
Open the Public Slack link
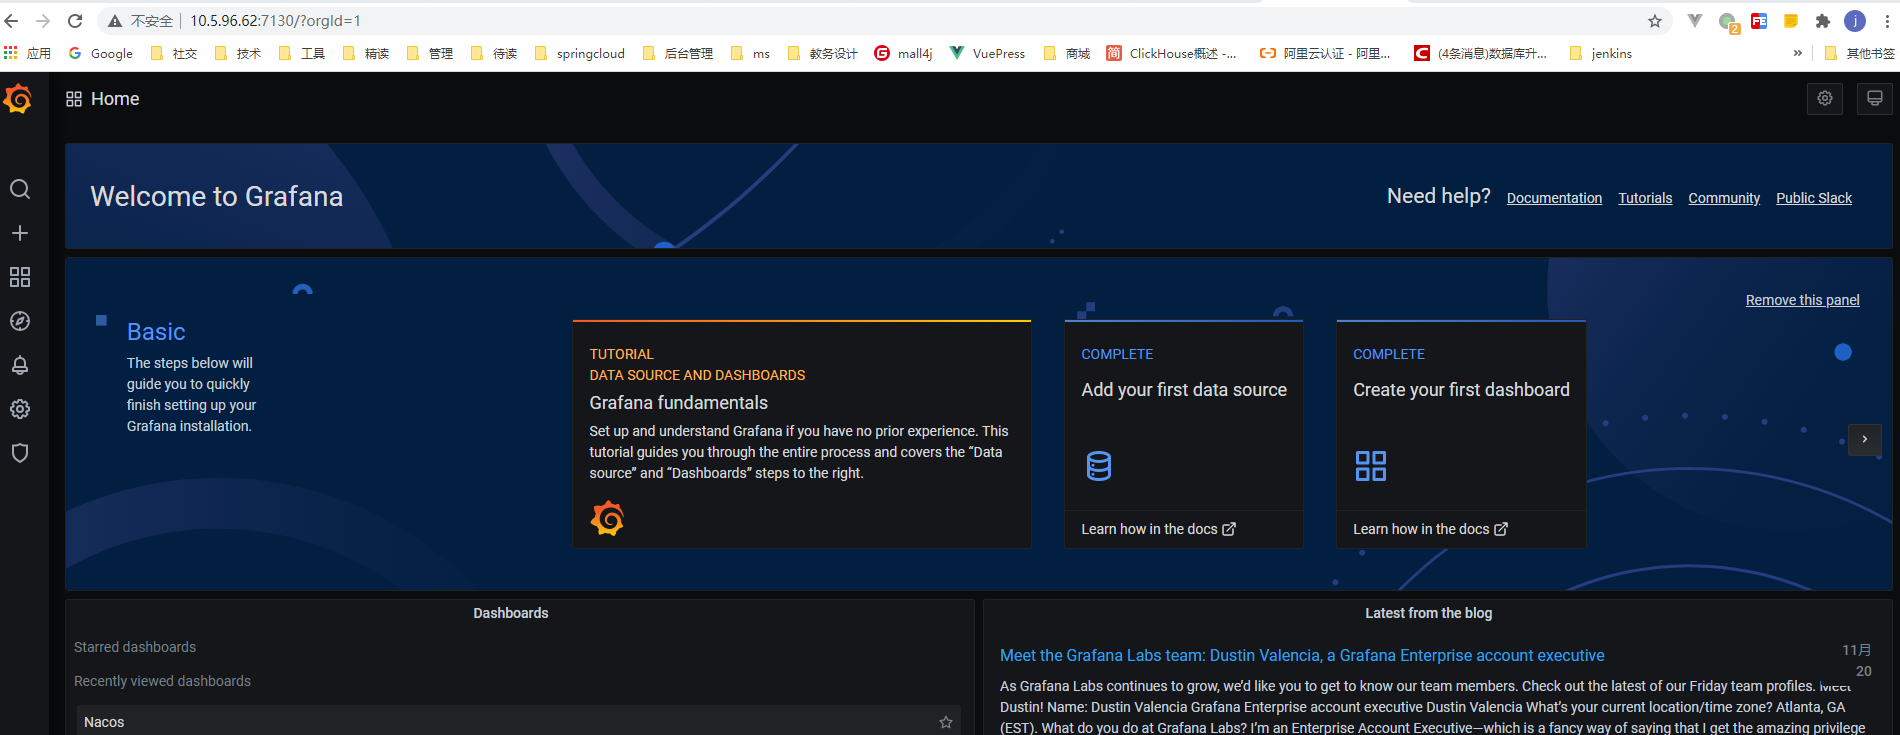[x=1814, y=198]
